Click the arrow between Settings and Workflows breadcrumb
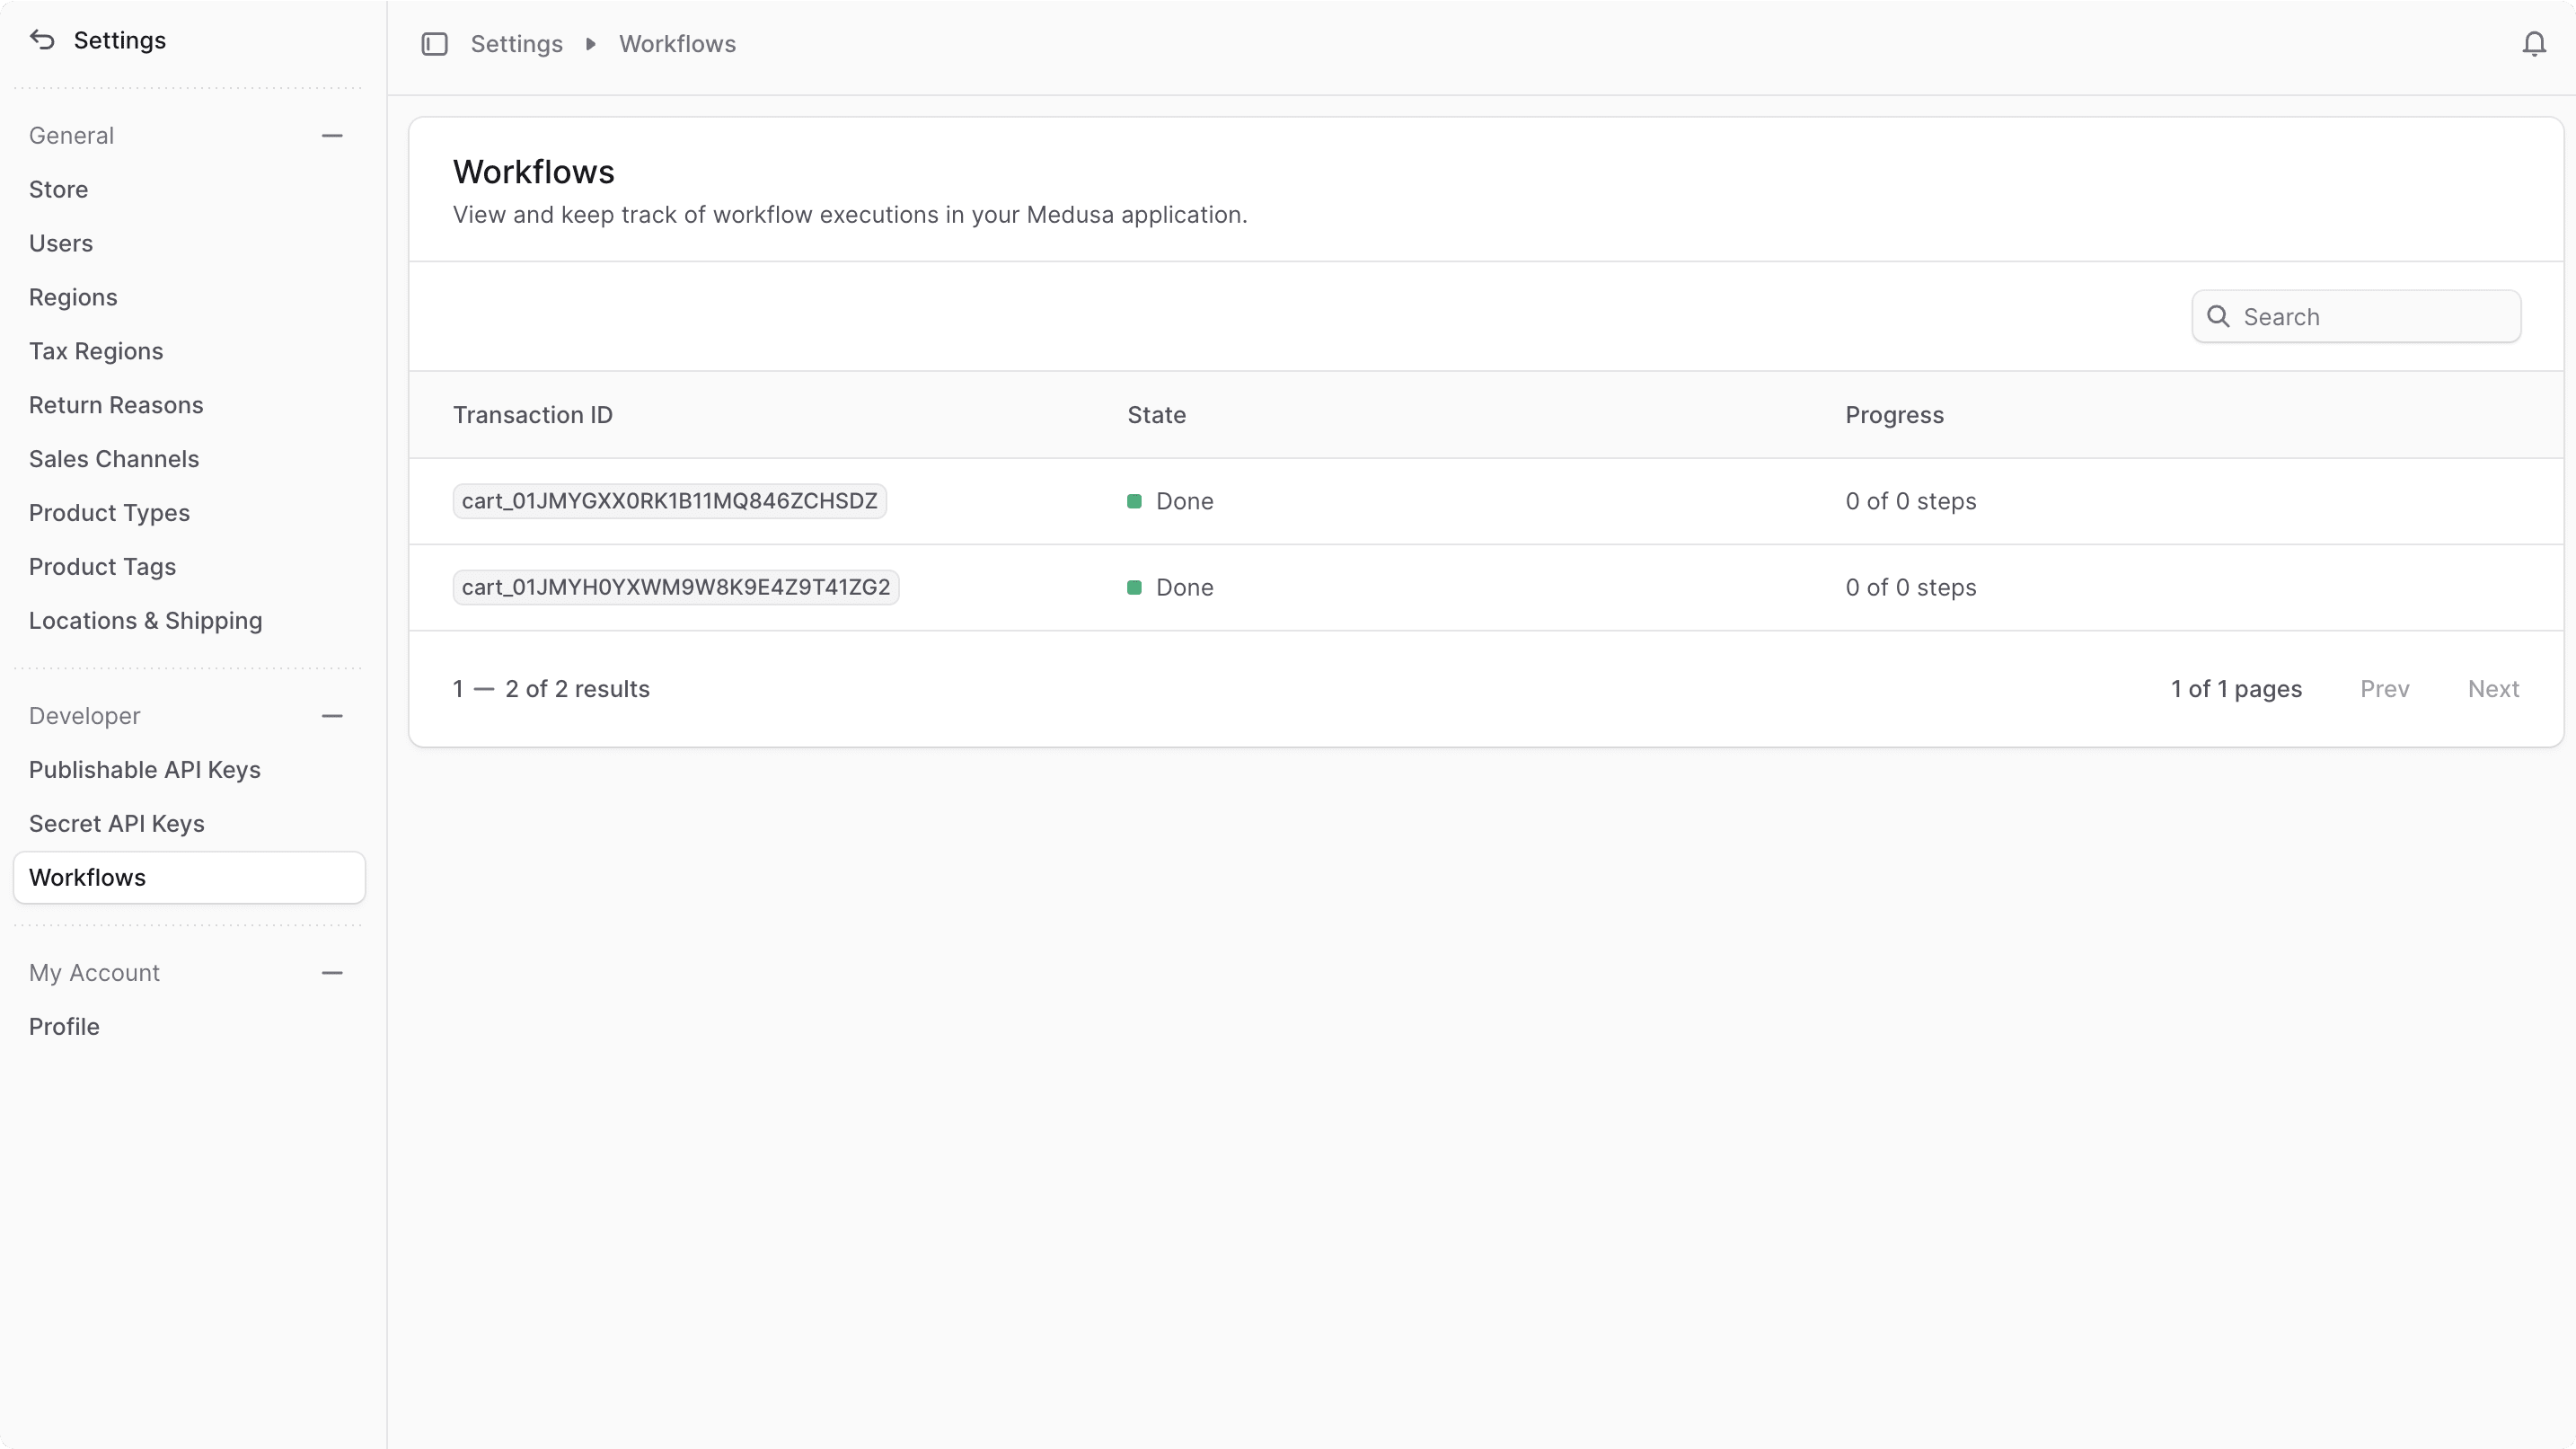Image resolution: width=2576 pixels, height=1449 pixels. [x=590, y=44]
